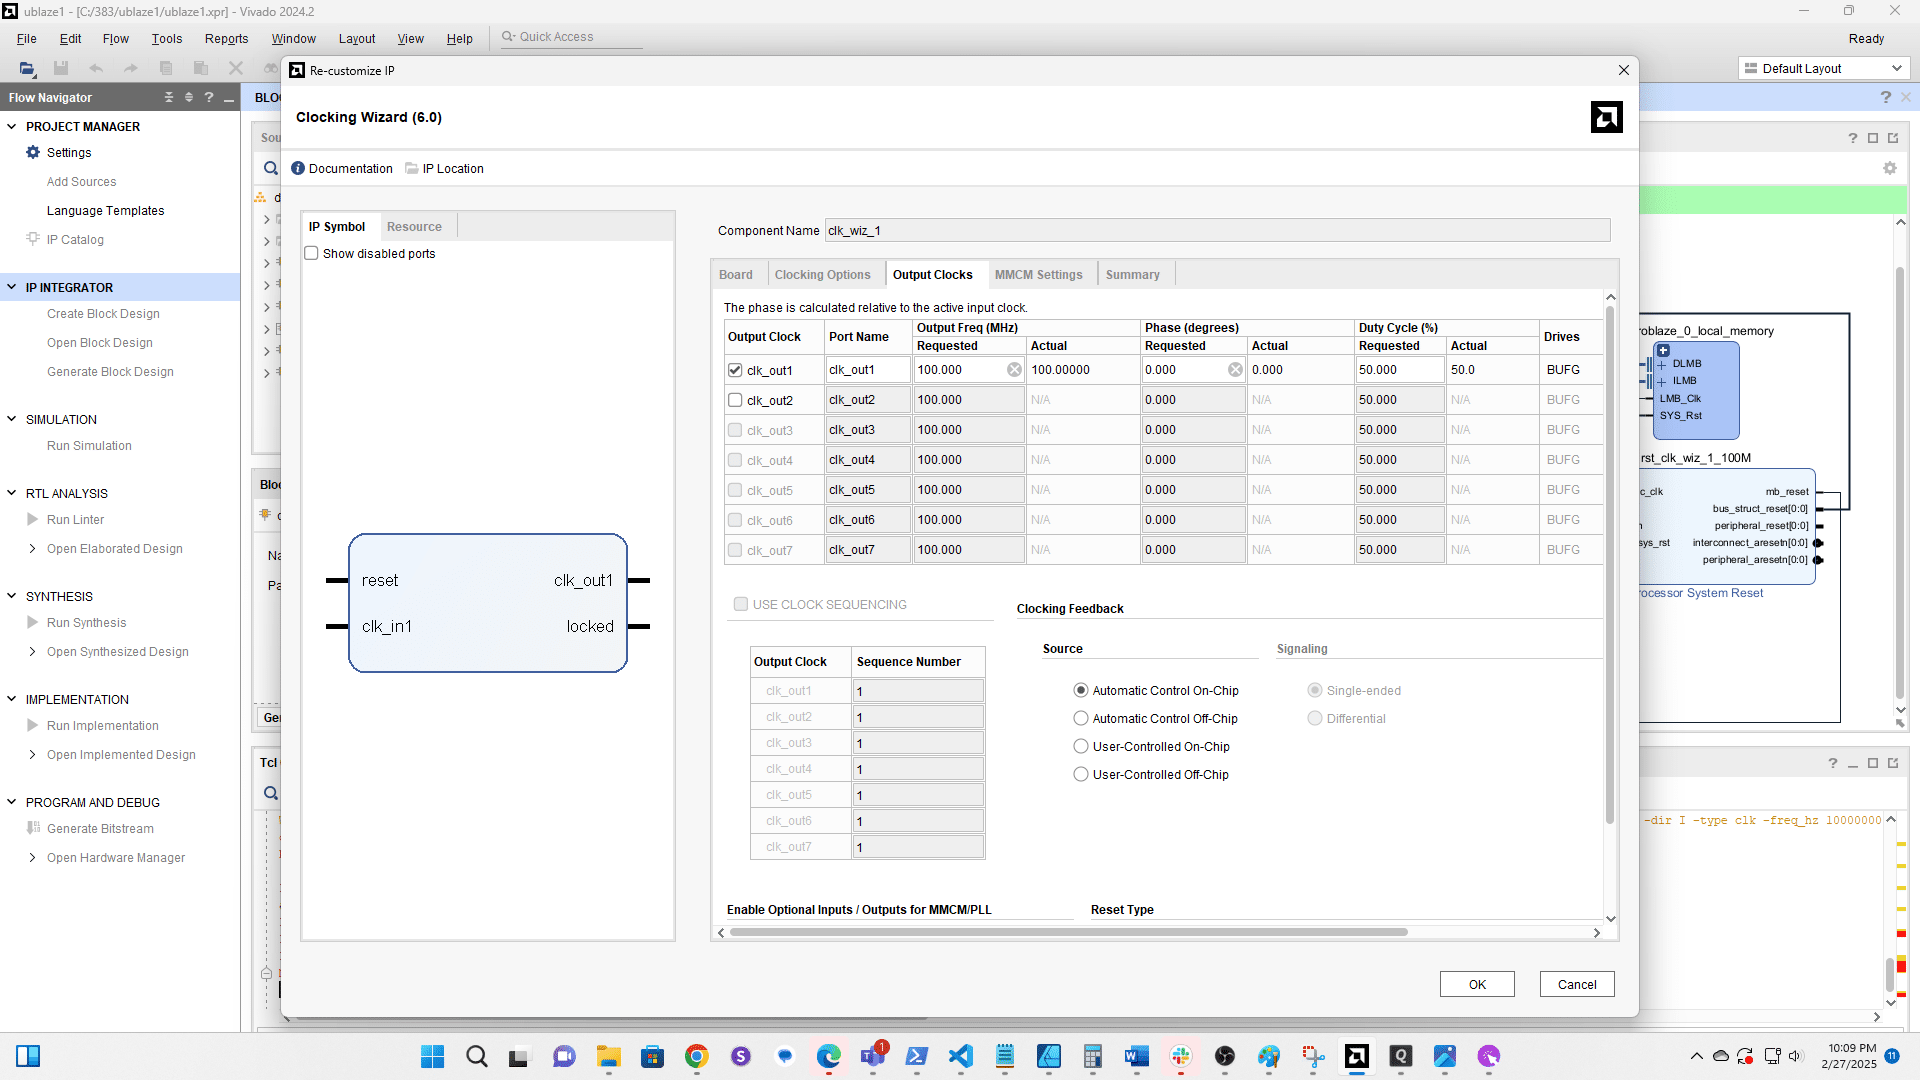This screenshot has height=1080, width=1920.
Task: Switch to the MMCM Settings tab
Action: click(x=1038, y=274)
